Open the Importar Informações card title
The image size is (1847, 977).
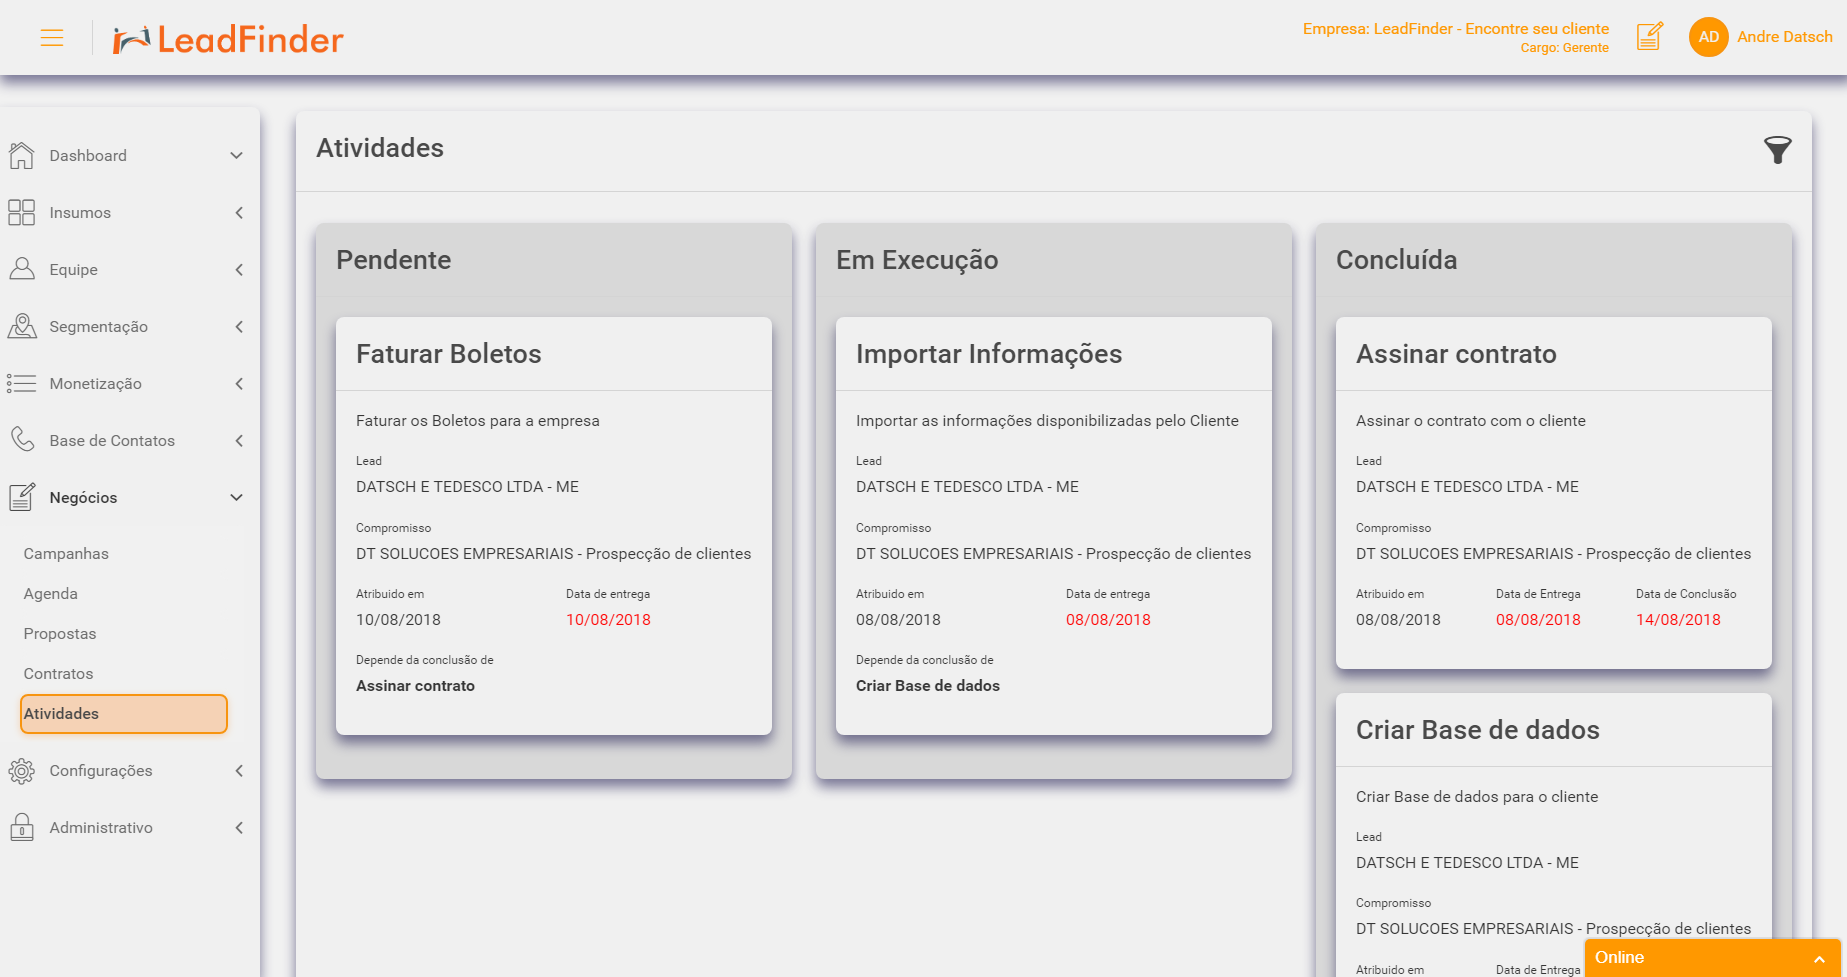pos(989,354)
